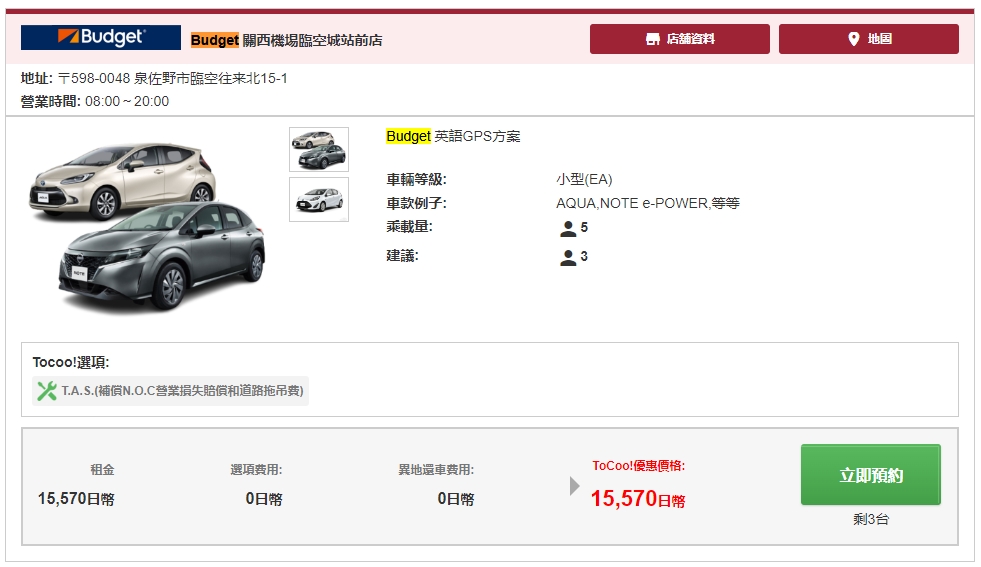Viewport: 981px width, 567px height.
Task: Click the Budget 英語GPS方案 plan title
Action: click(453, 136)
